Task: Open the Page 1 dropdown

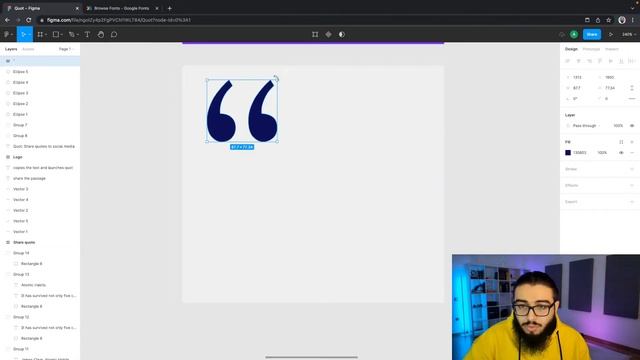Action: coord(67,49)
